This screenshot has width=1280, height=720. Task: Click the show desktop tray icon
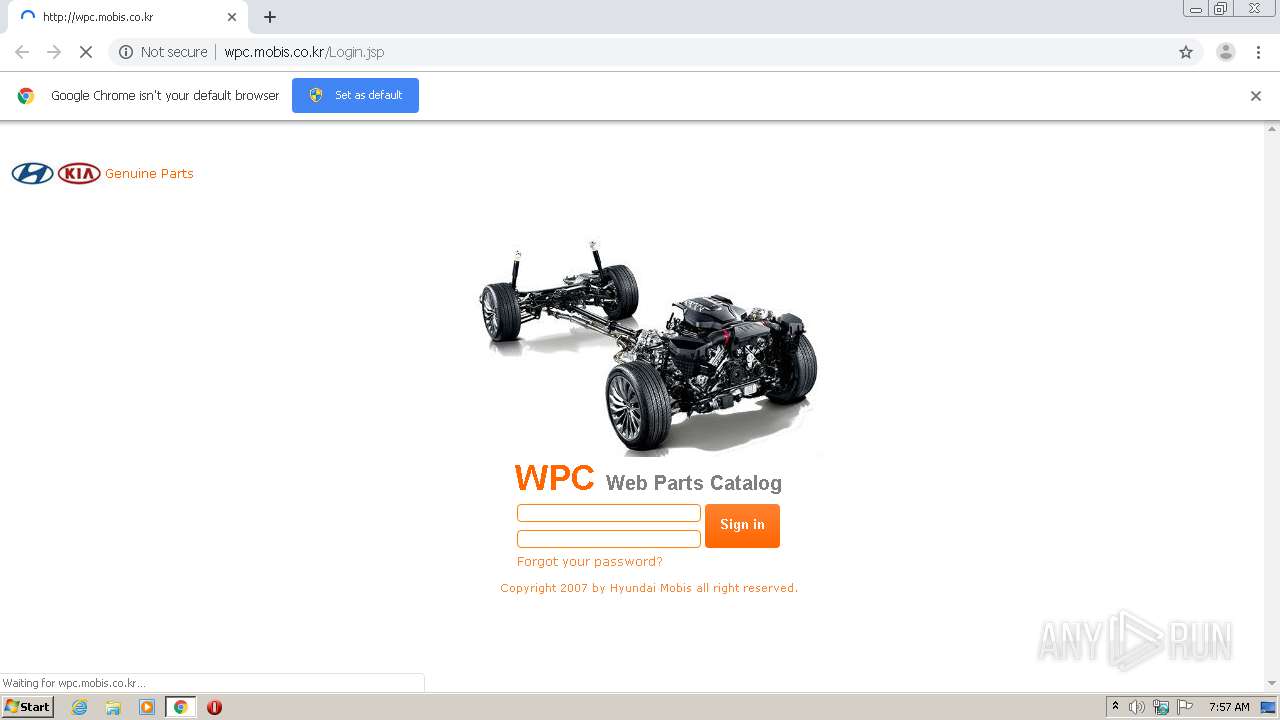(x=1268, y=707)
